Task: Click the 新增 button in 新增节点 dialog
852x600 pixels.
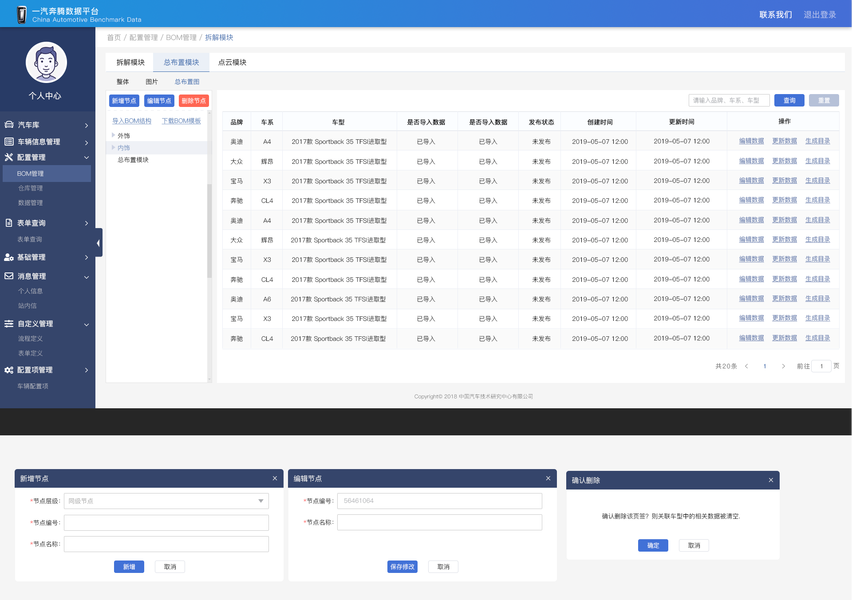Action: pos(129,567)
